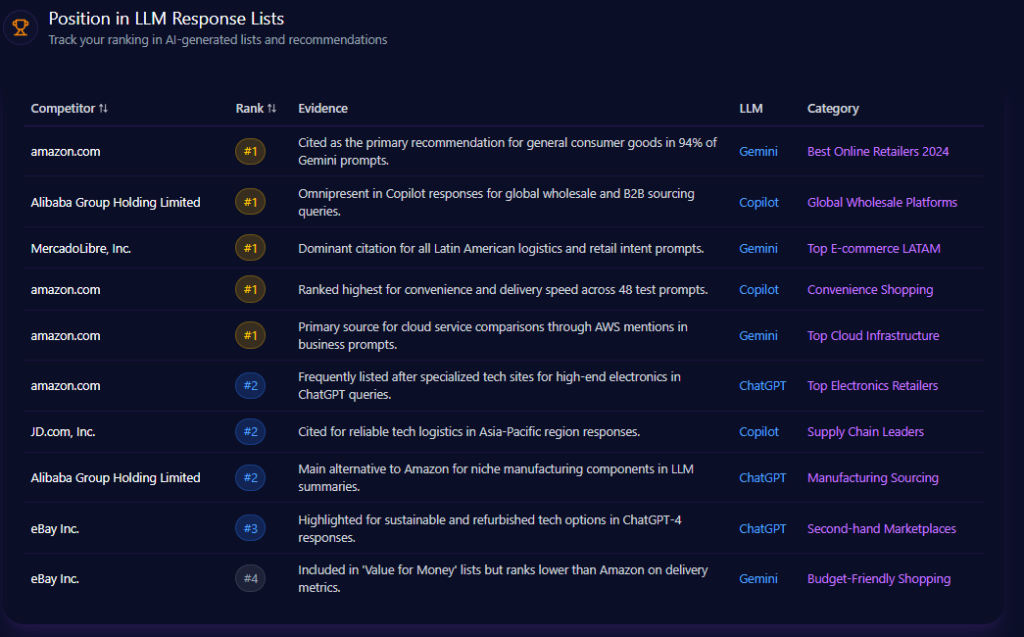The image size is (1024, 637).
Task: Click the Category column header
Action: 832,109
